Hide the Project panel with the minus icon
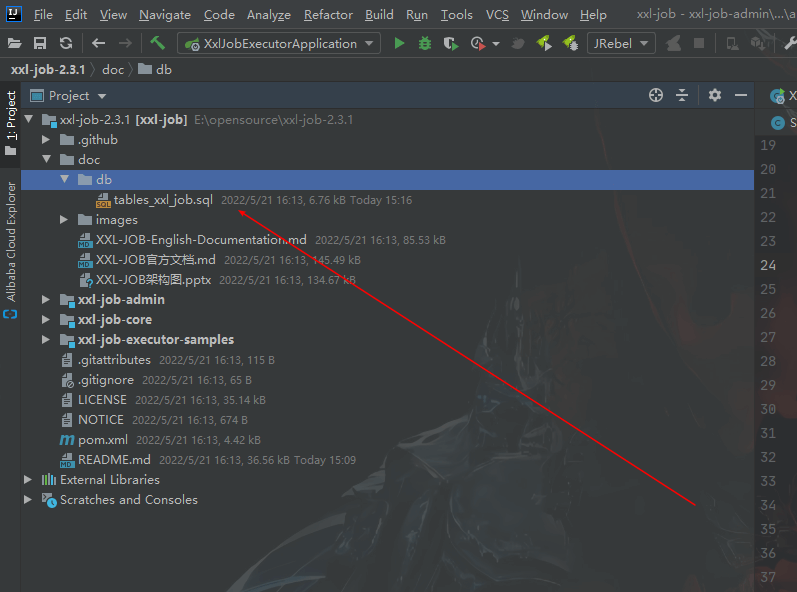Screen dimensions: 797x592 741,95
